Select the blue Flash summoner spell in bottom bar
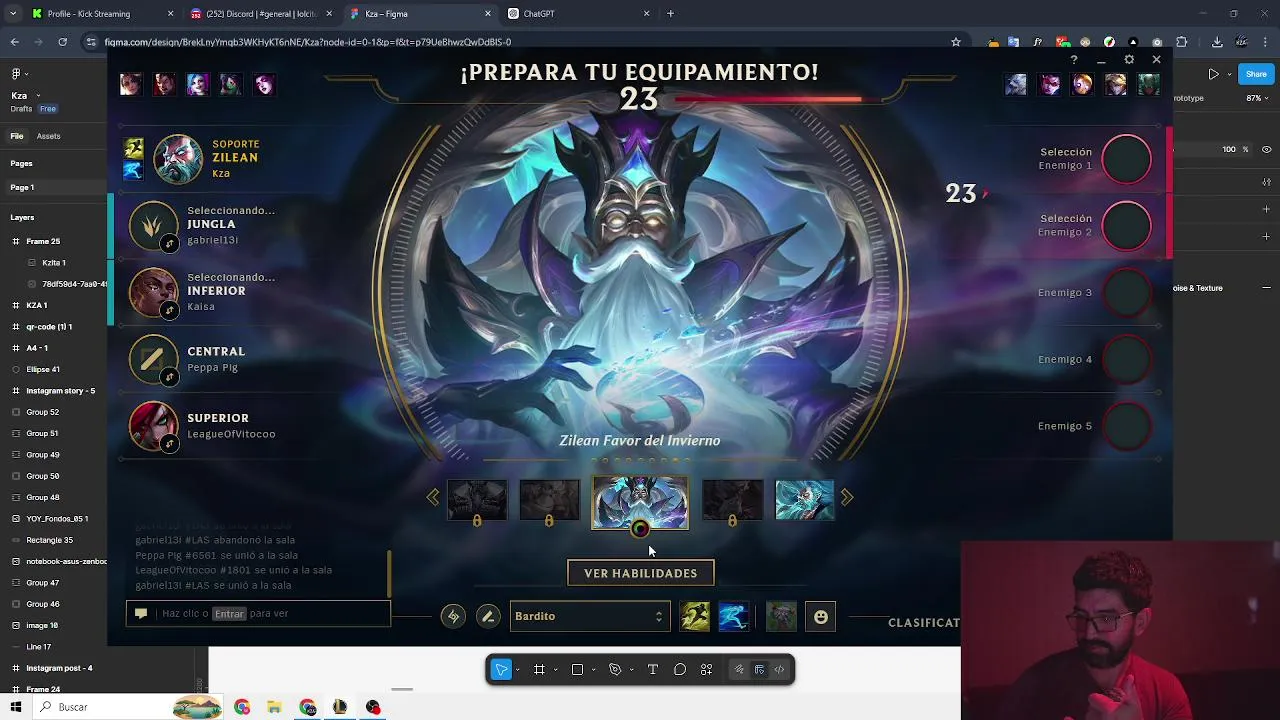 click(733, 616)
